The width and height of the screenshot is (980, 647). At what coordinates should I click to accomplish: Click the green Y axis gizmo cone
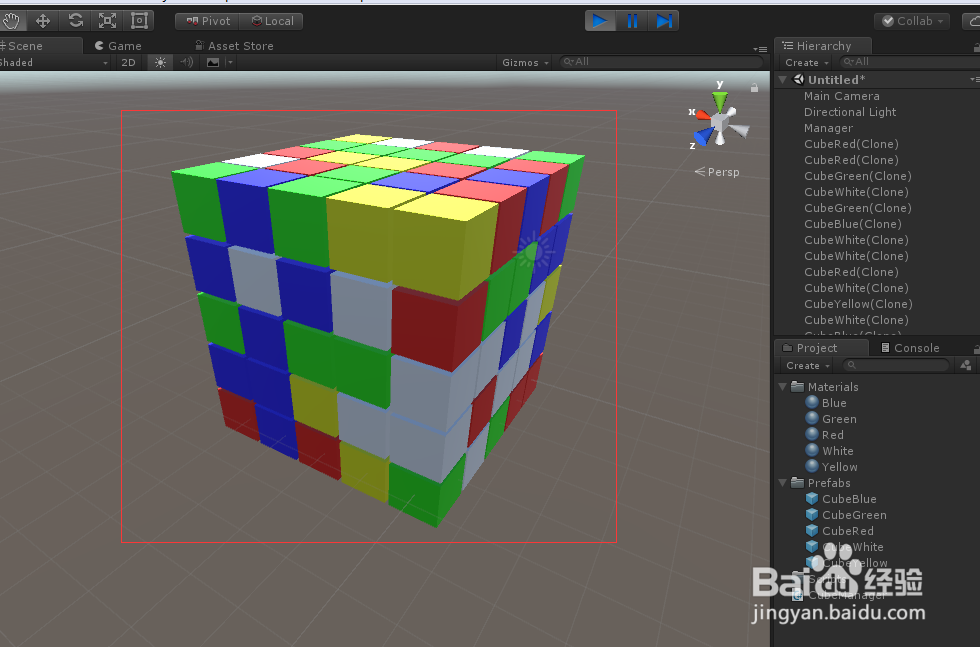[x=720, y=100]
